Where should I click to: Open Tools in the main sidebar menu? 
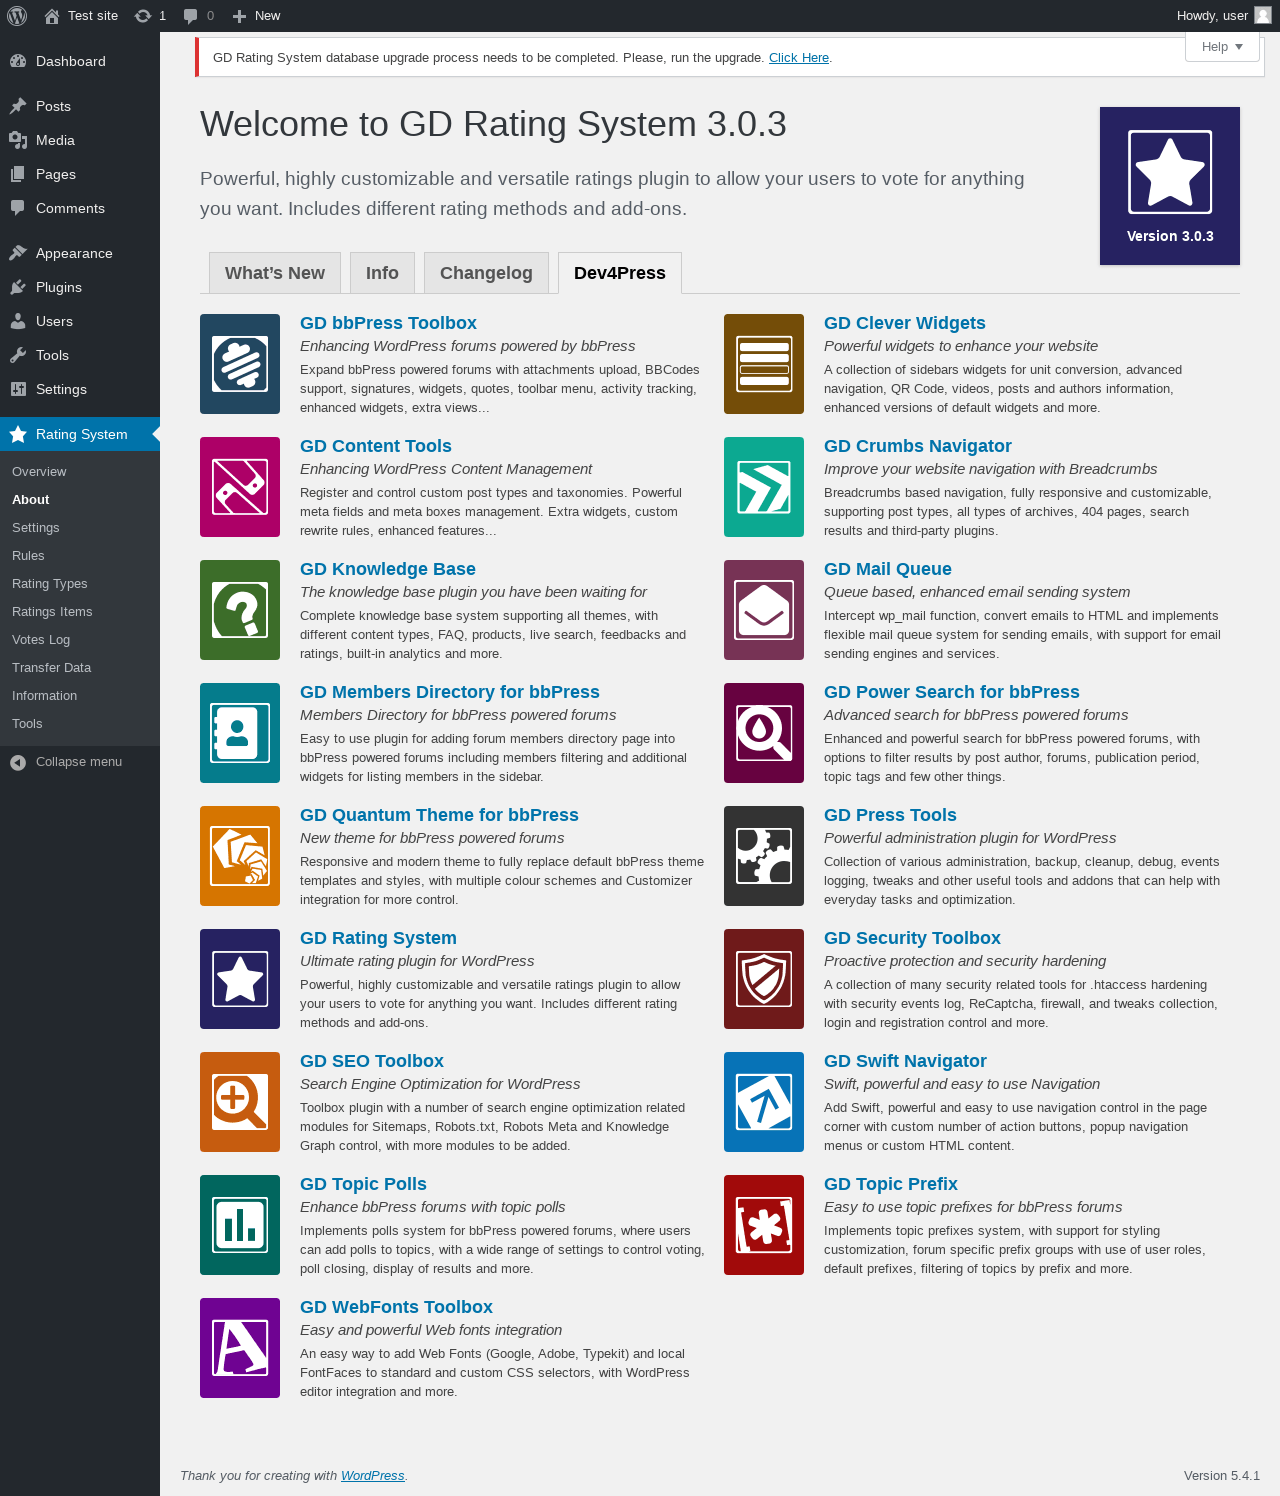click(x=80, y=355)
